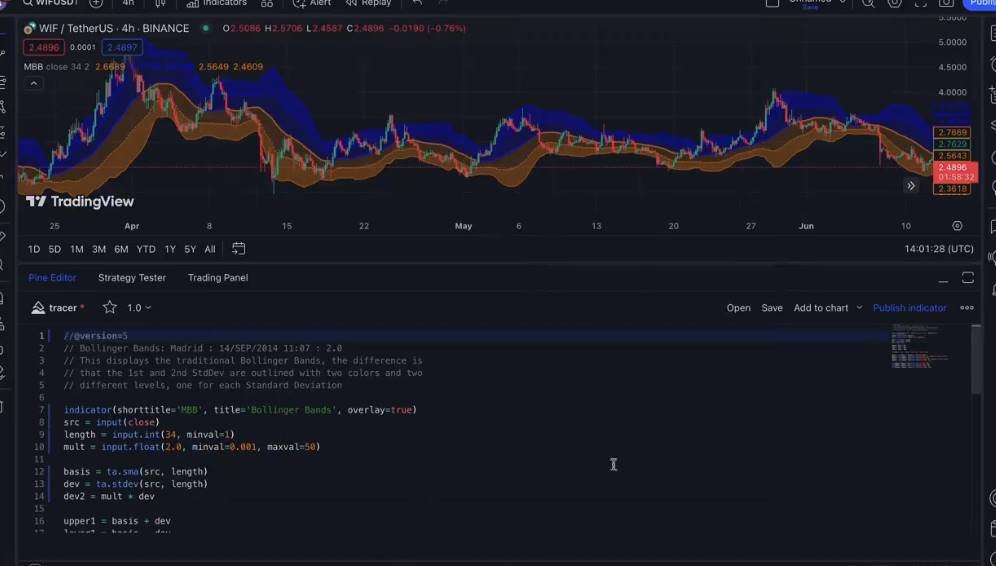Expand the script version 1.0 dropdown
Viewport: 996px width, 566px height.
click(139, 308)
